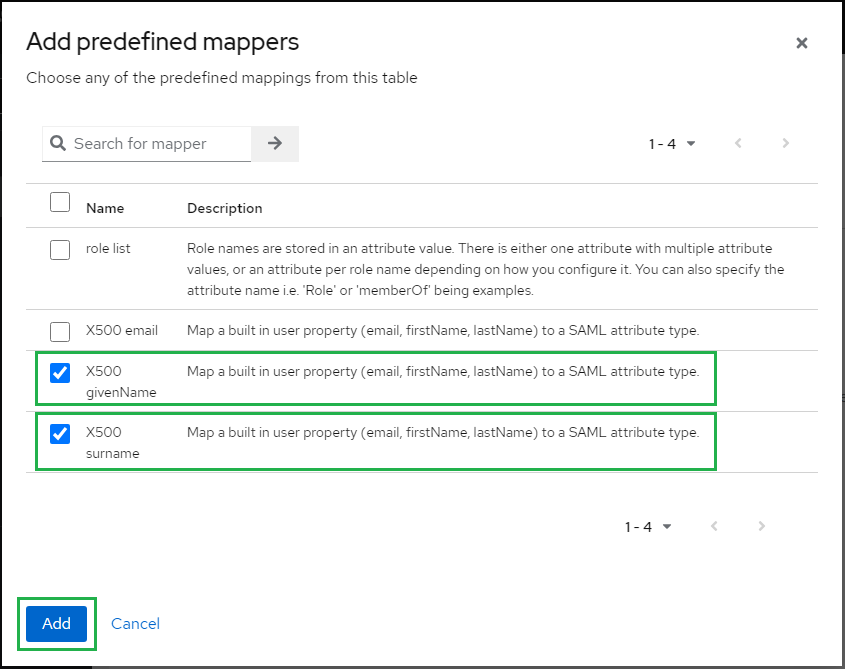Check the role list mapper checkbox
Viewport: 845px width, 669px height.
point(60,250)
